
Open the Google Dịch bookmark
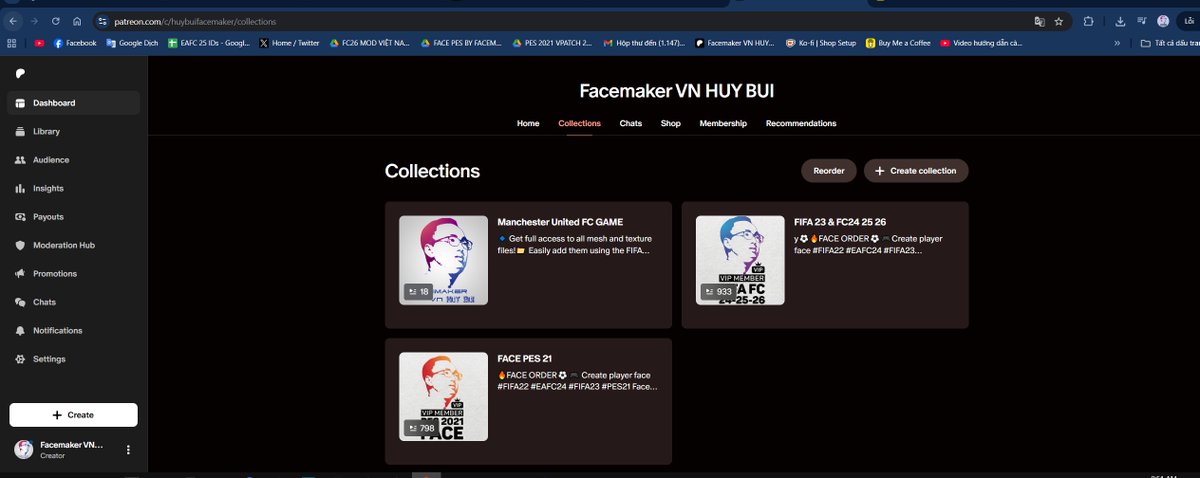(132, 43)
